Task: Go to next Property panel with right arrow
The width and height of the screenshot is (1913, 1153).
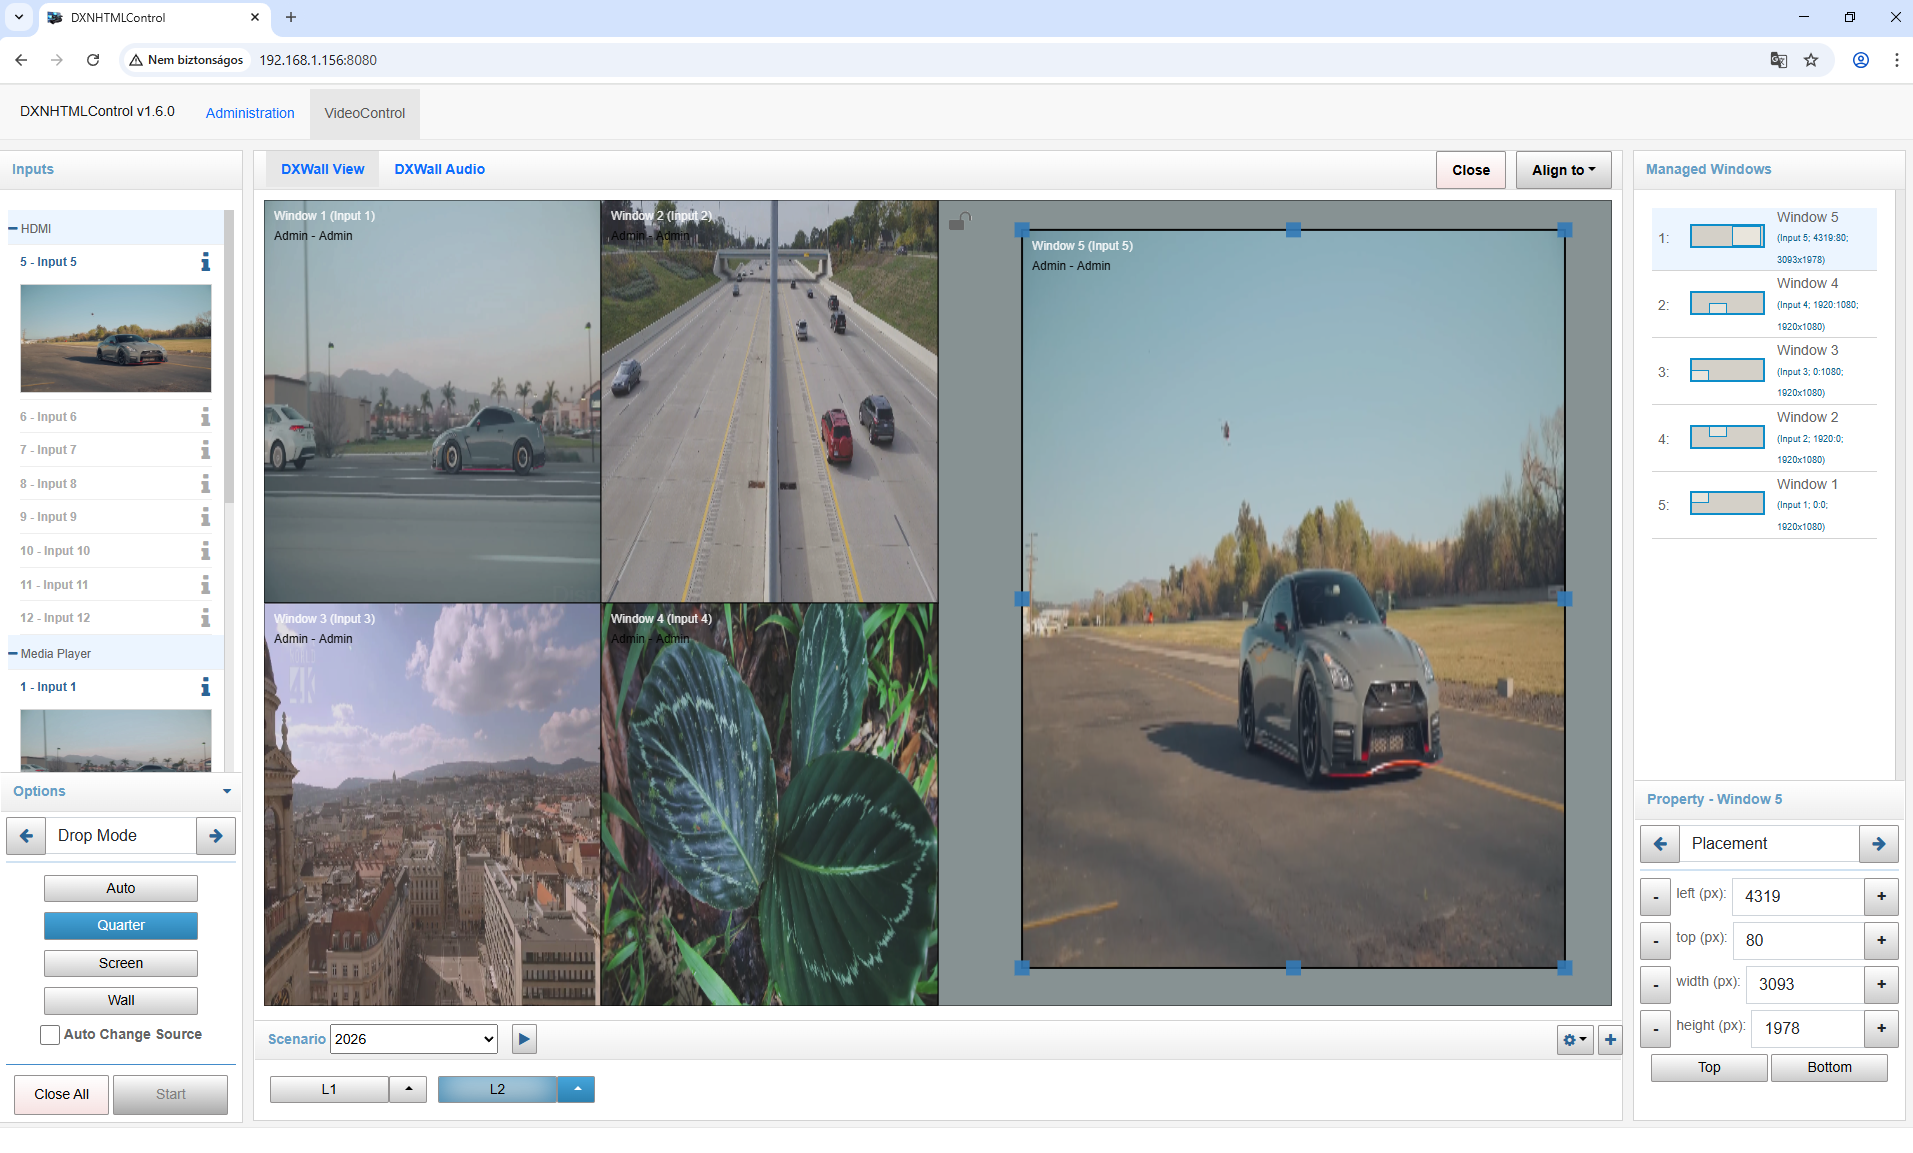Action: coord(1878,844)
